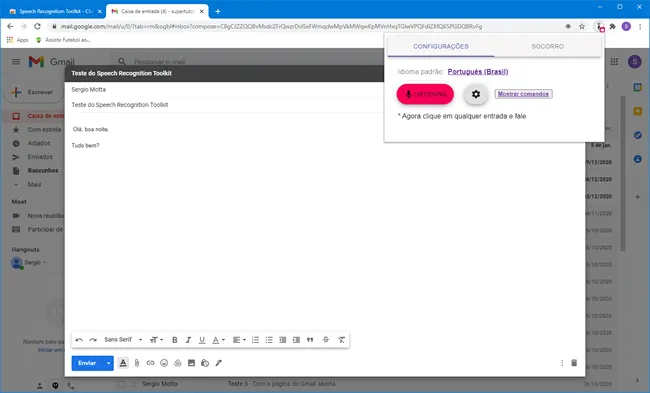Apply quote formatting

click(x=310, y=340)
